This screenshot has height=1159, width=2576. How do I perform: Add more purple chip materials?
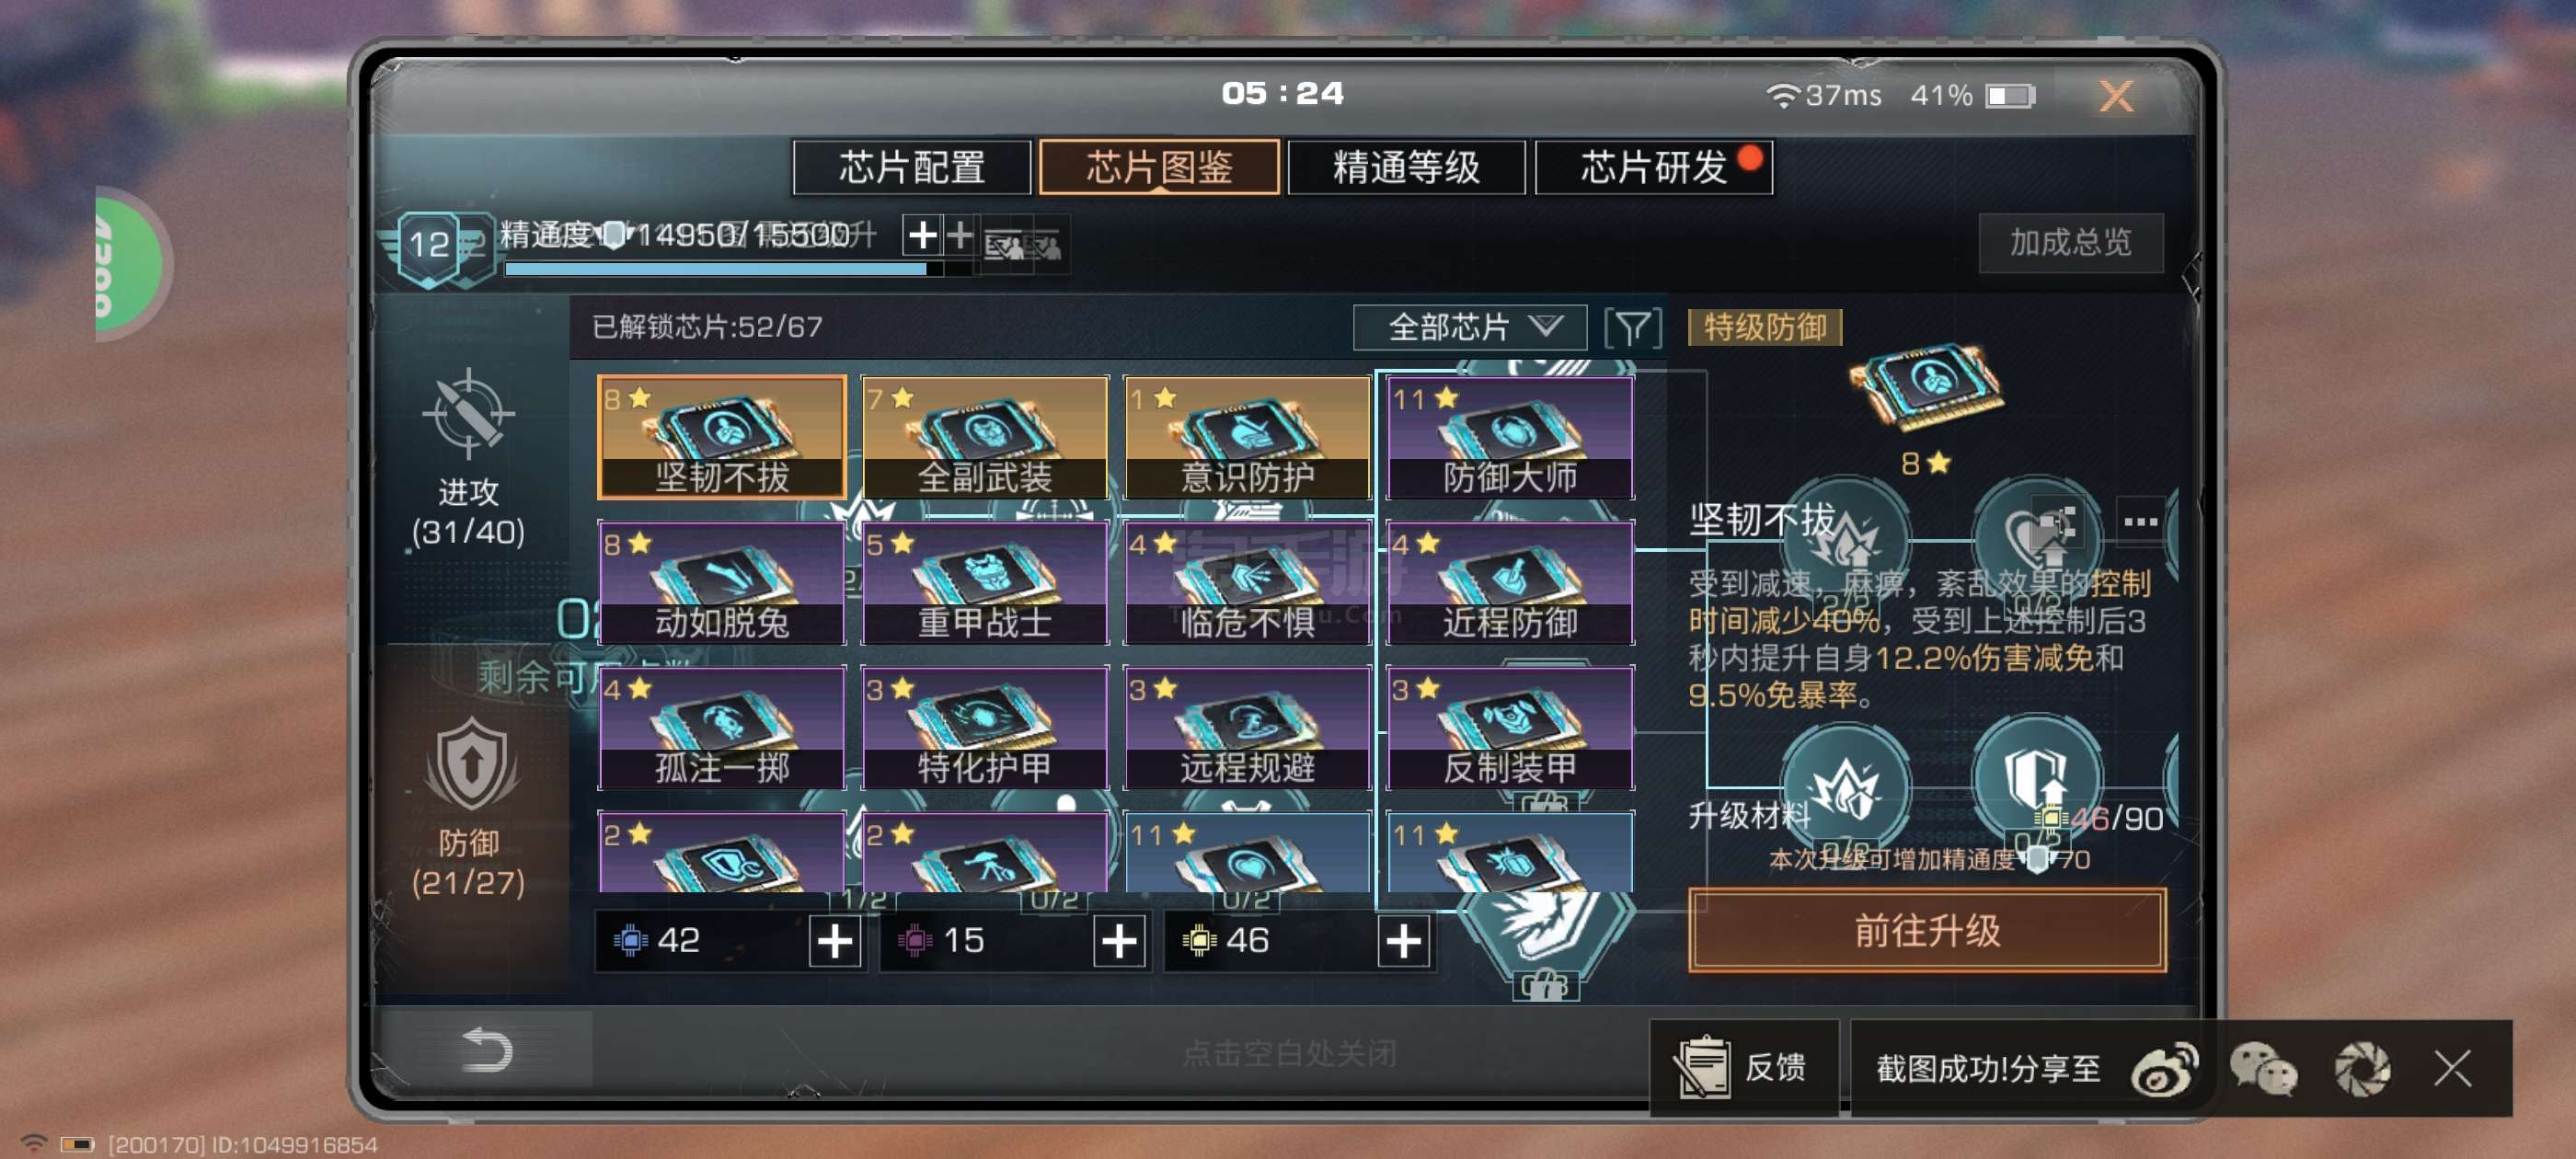pos(1119,941)
